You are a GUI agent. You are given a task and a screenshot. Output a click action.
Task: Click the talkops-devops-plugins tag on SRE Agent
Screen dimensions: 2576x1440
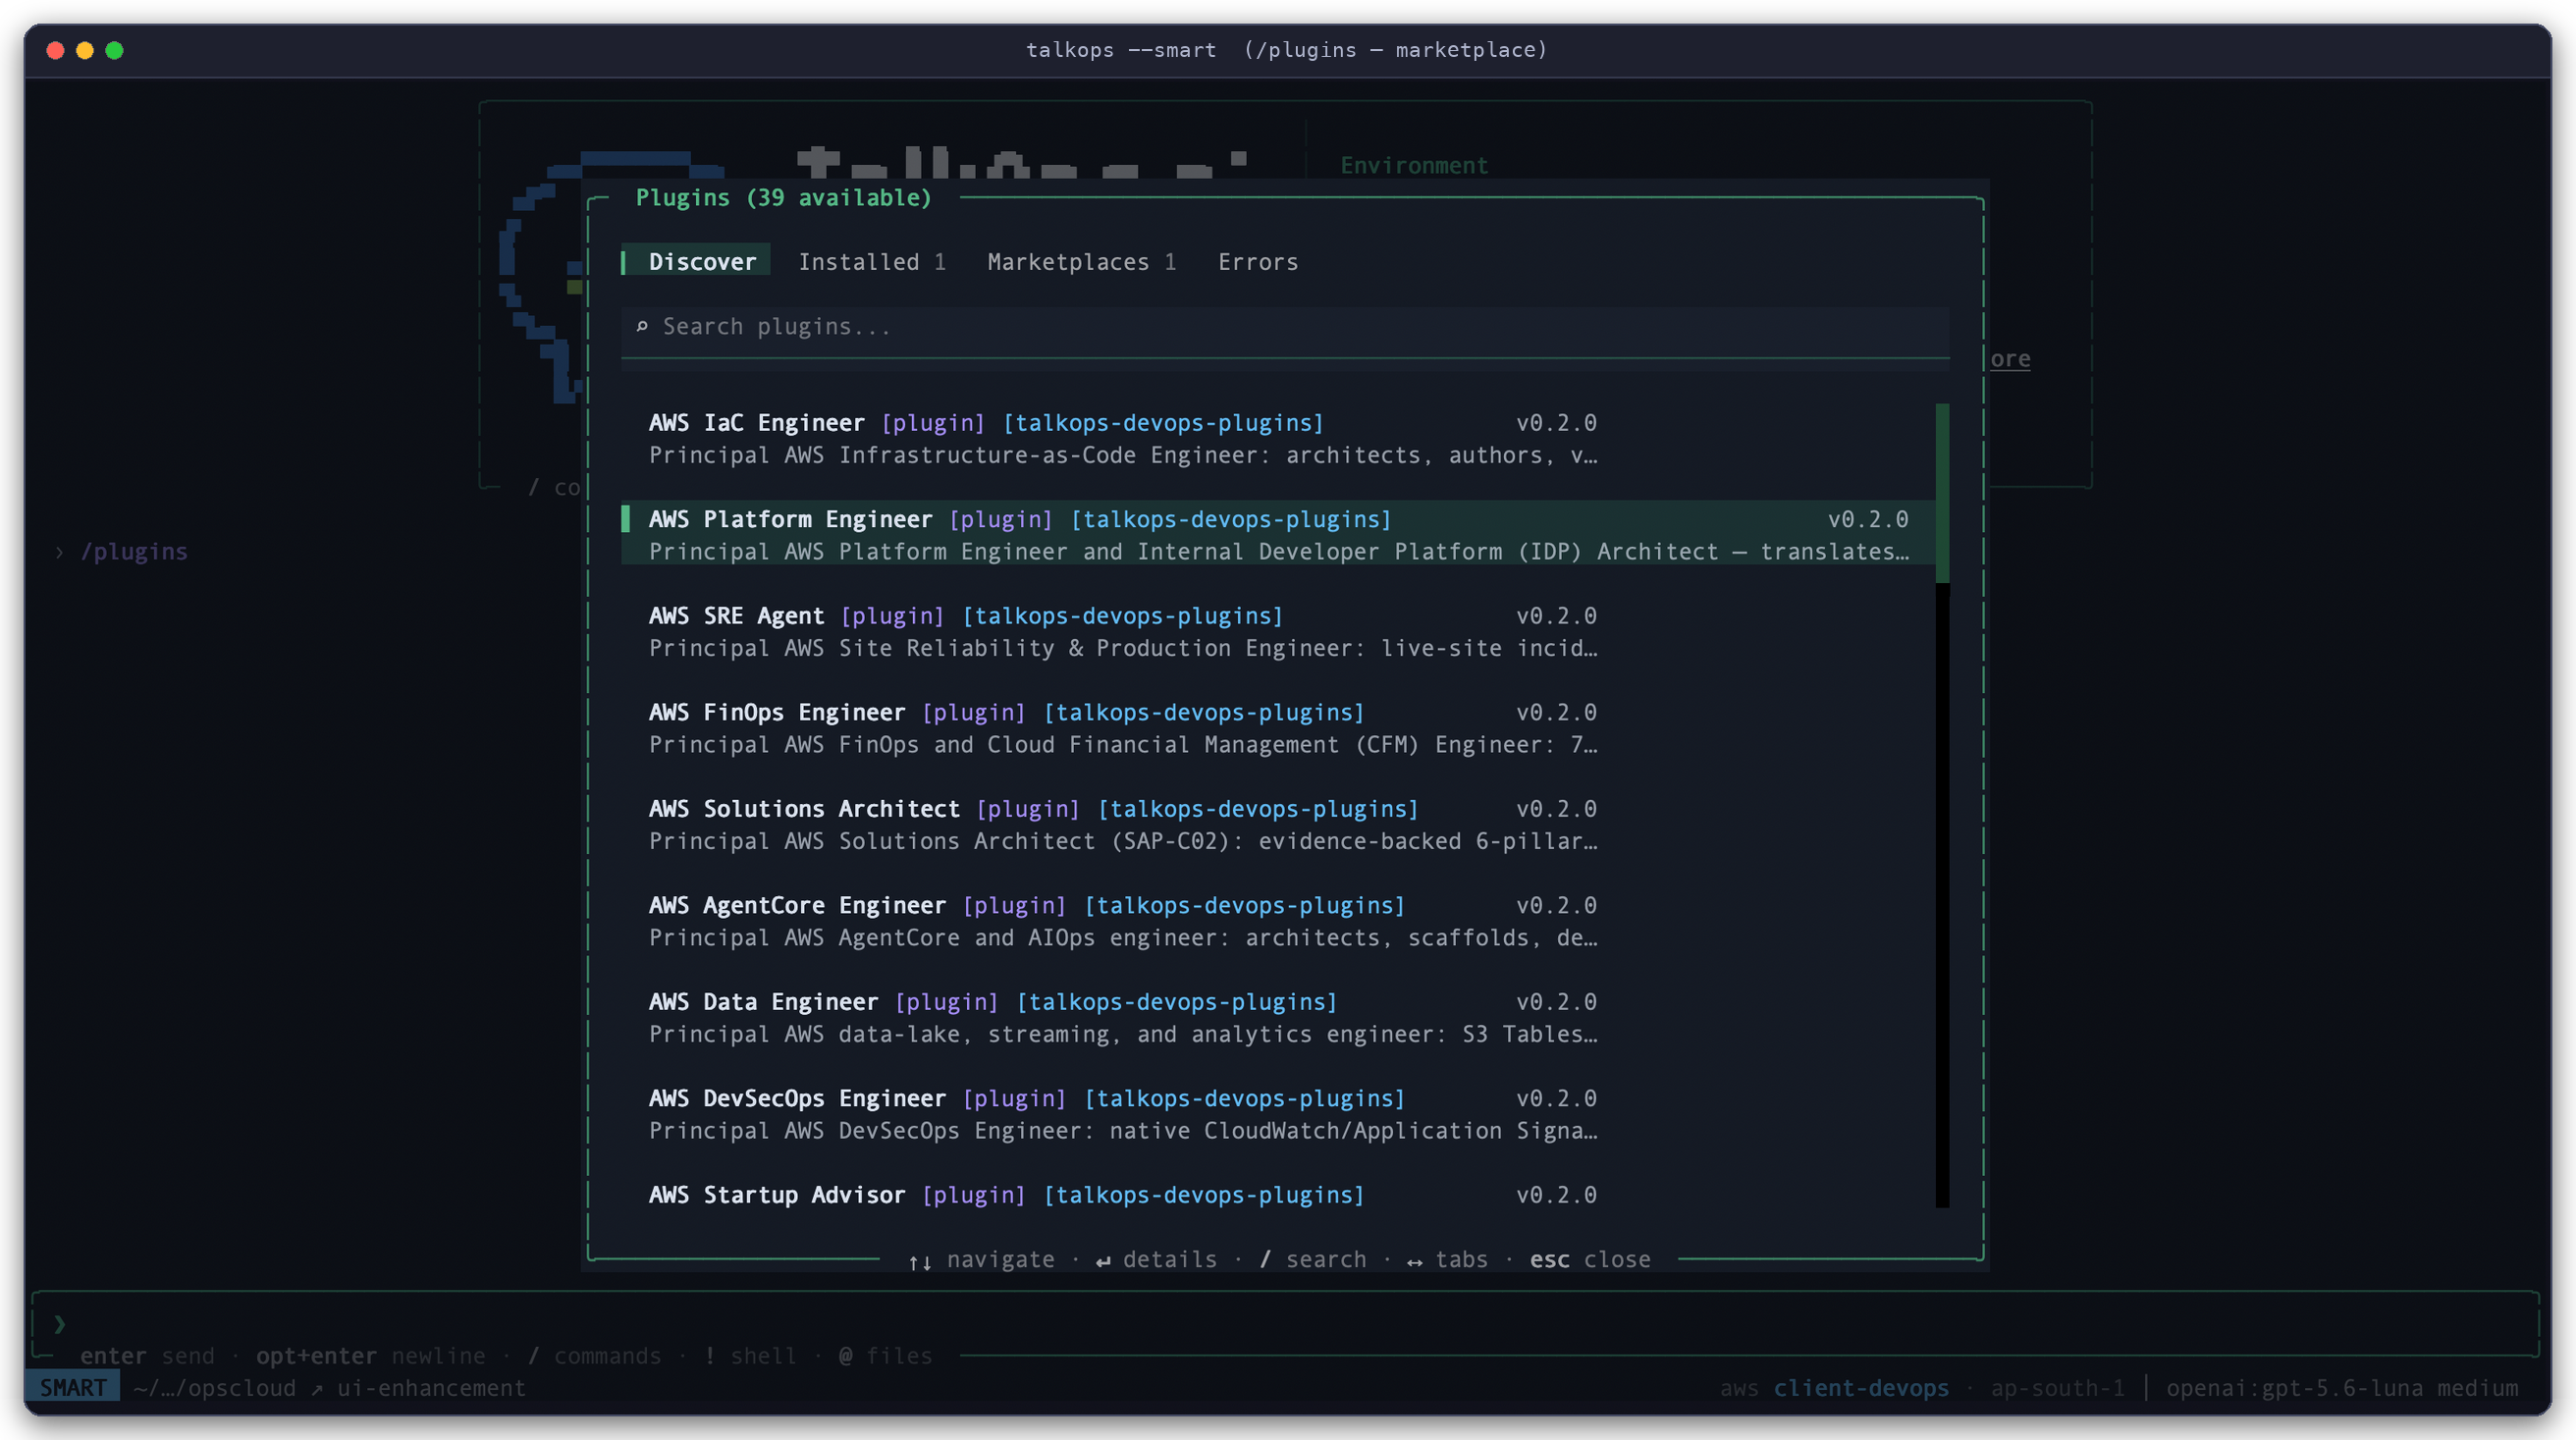[x=1122, y=616]
